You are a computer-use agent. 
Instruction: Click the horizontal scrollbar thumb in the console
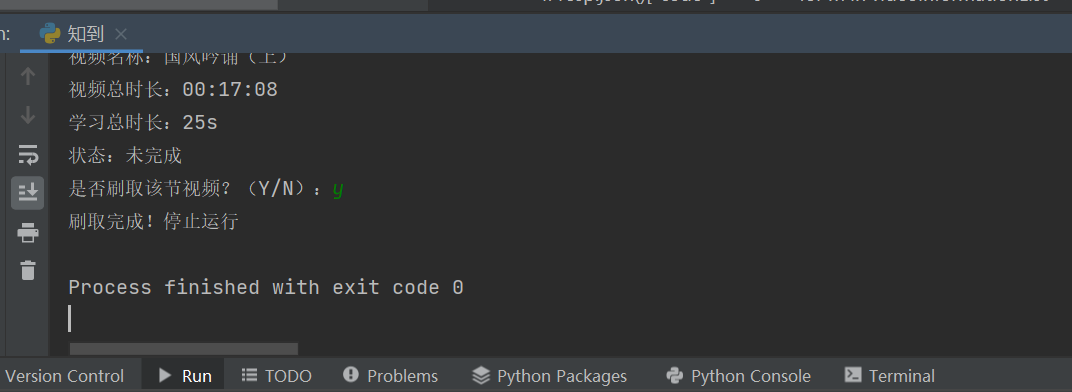(x=184, y=349)
